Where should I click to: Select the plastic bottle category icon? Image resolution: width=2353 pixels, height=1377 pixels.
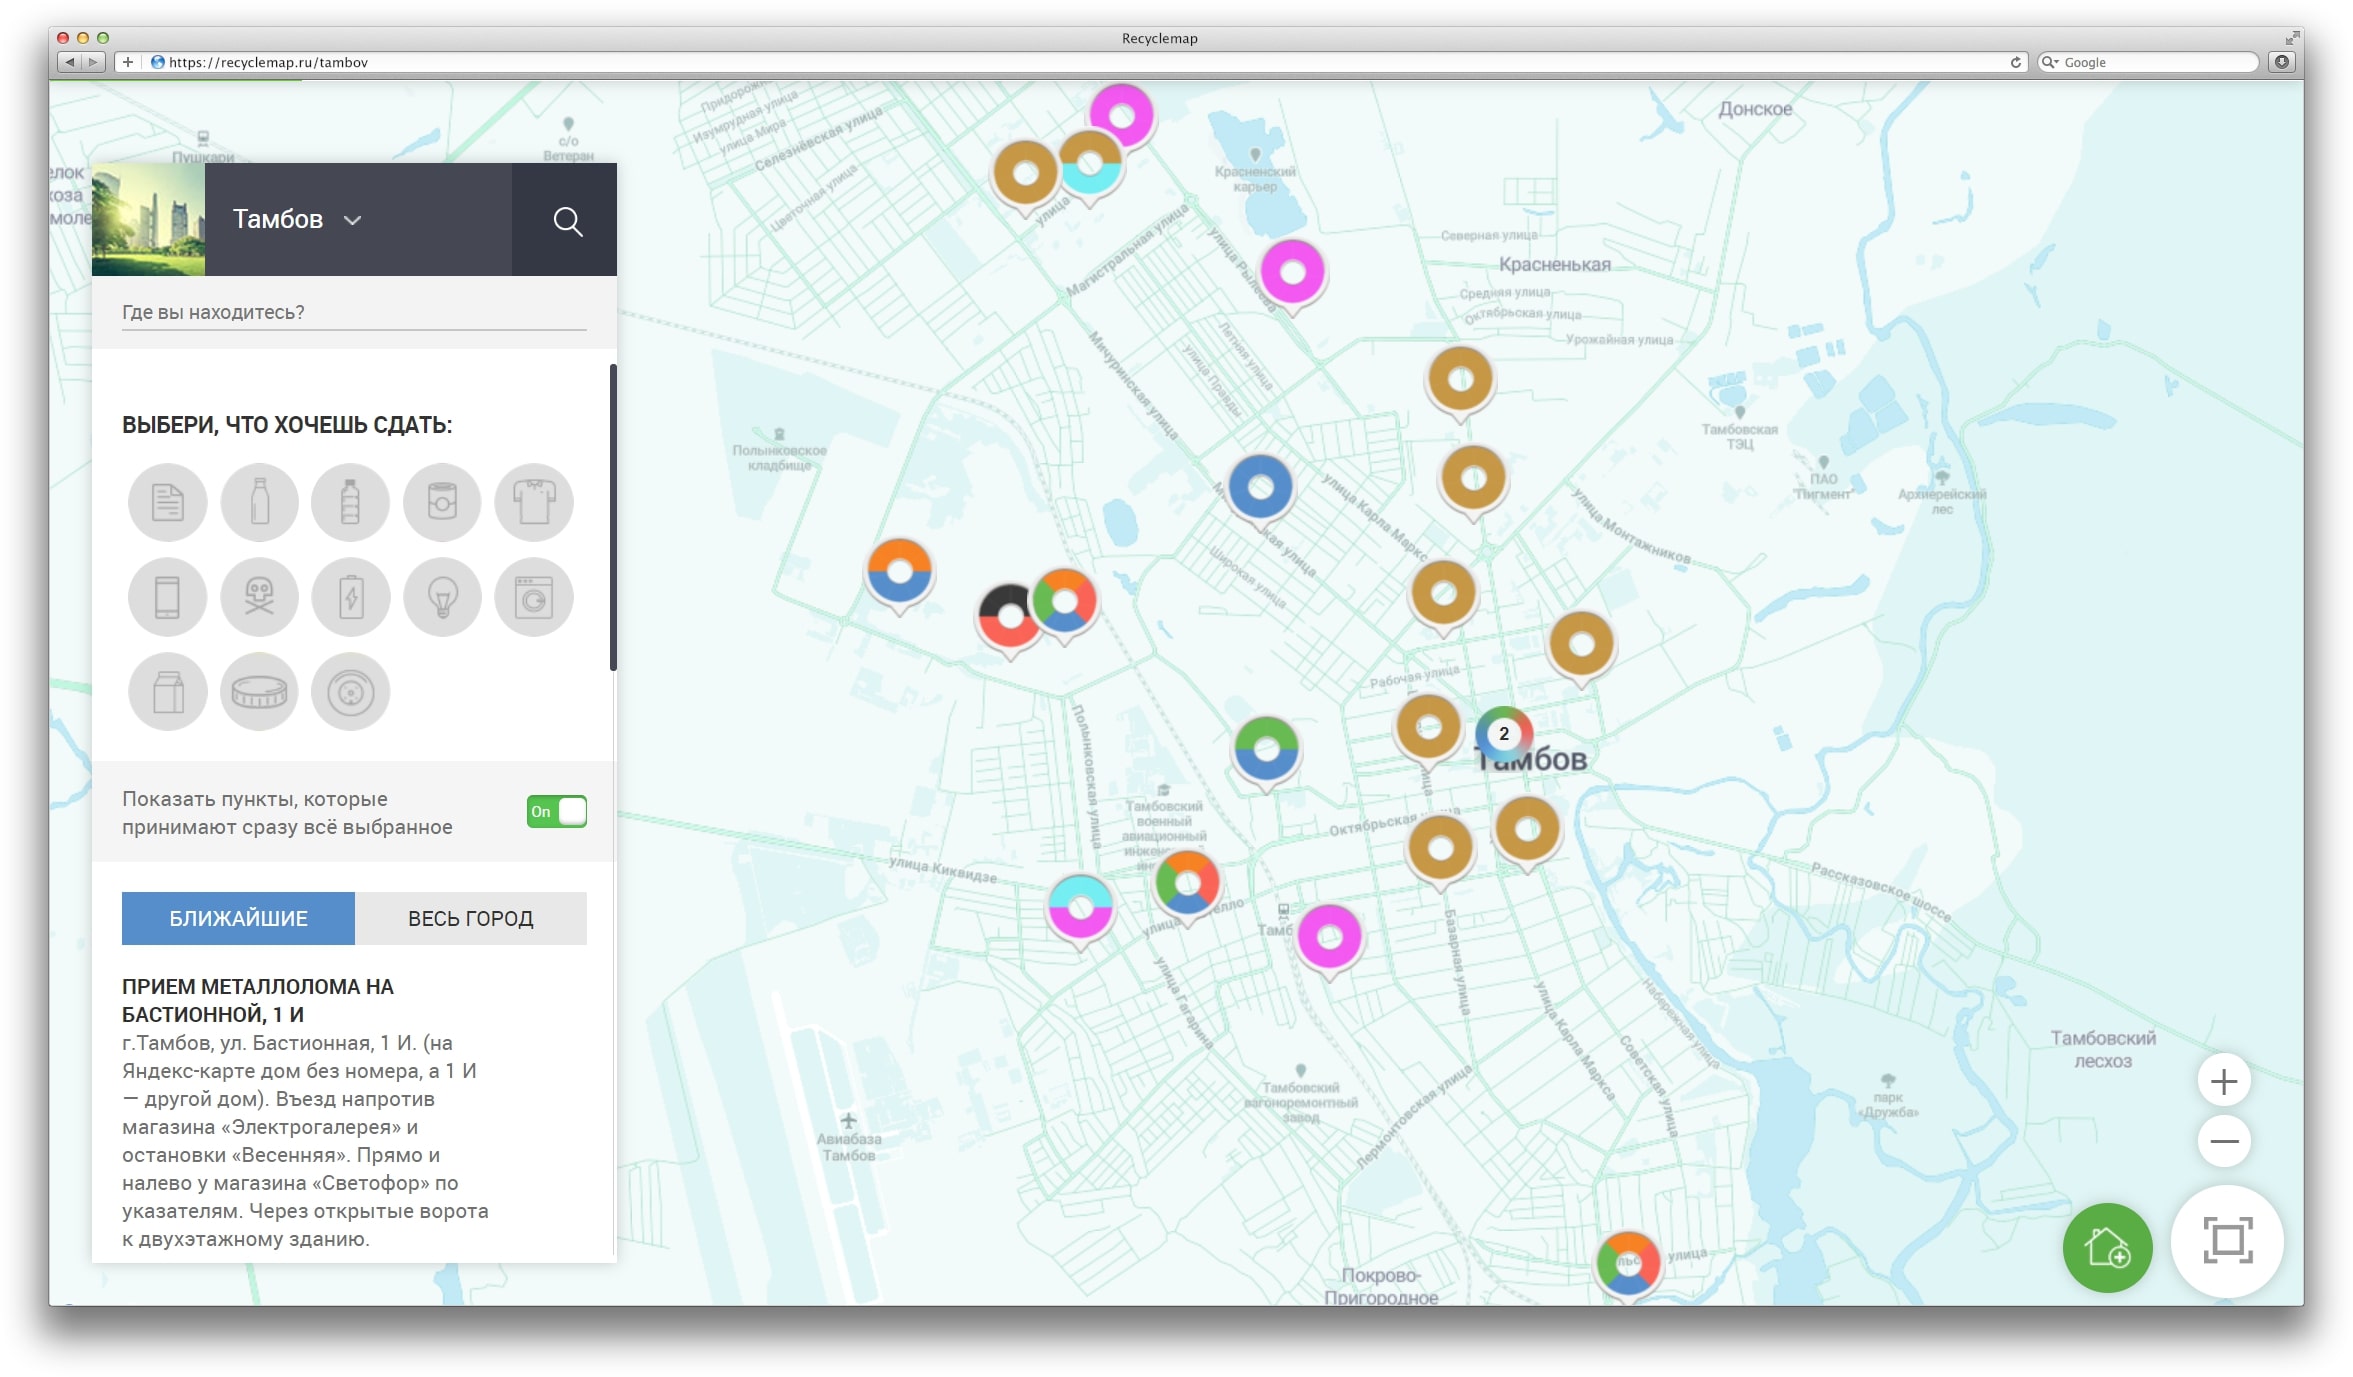click(350, 502)
